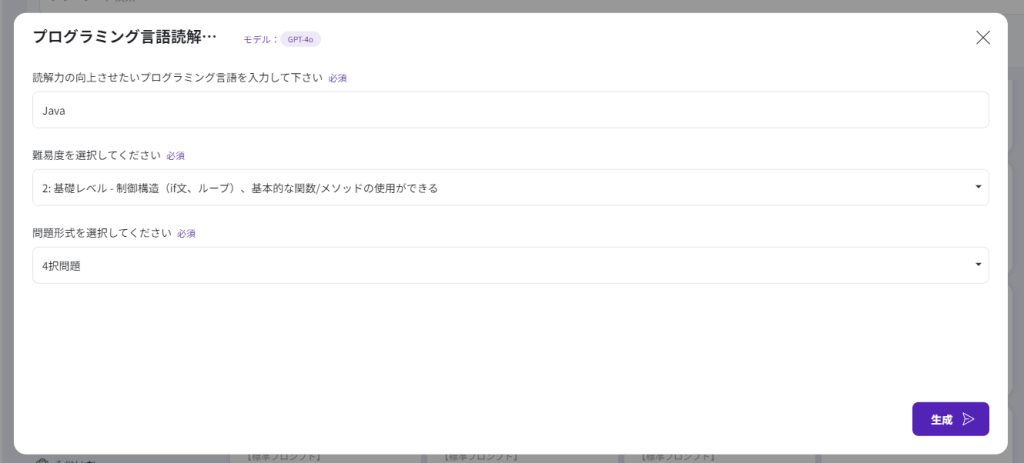This screenshot has width=1024, height=463.
Task: Click the leftmost 標準プロンプト card behind dialog
Action: pos(283,458)
